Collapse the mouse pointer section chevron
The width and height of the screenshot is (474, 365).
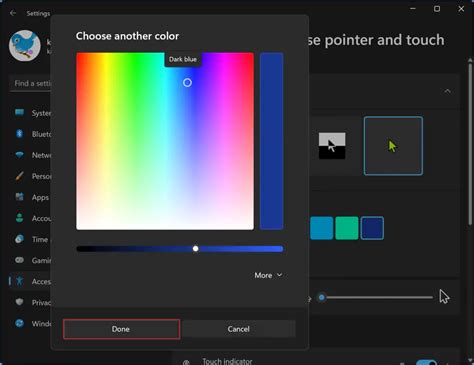pyautogui.click(x=447, y=91)
